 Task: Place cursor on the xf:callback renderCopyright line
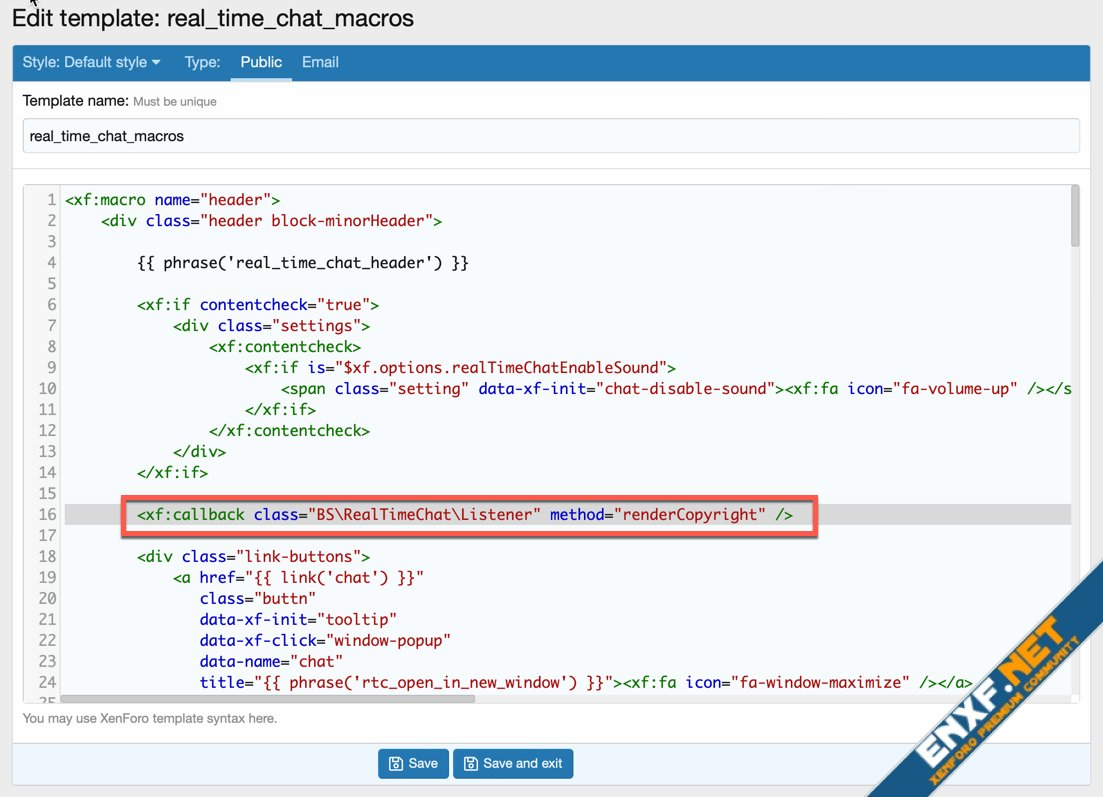coord(465,514)
